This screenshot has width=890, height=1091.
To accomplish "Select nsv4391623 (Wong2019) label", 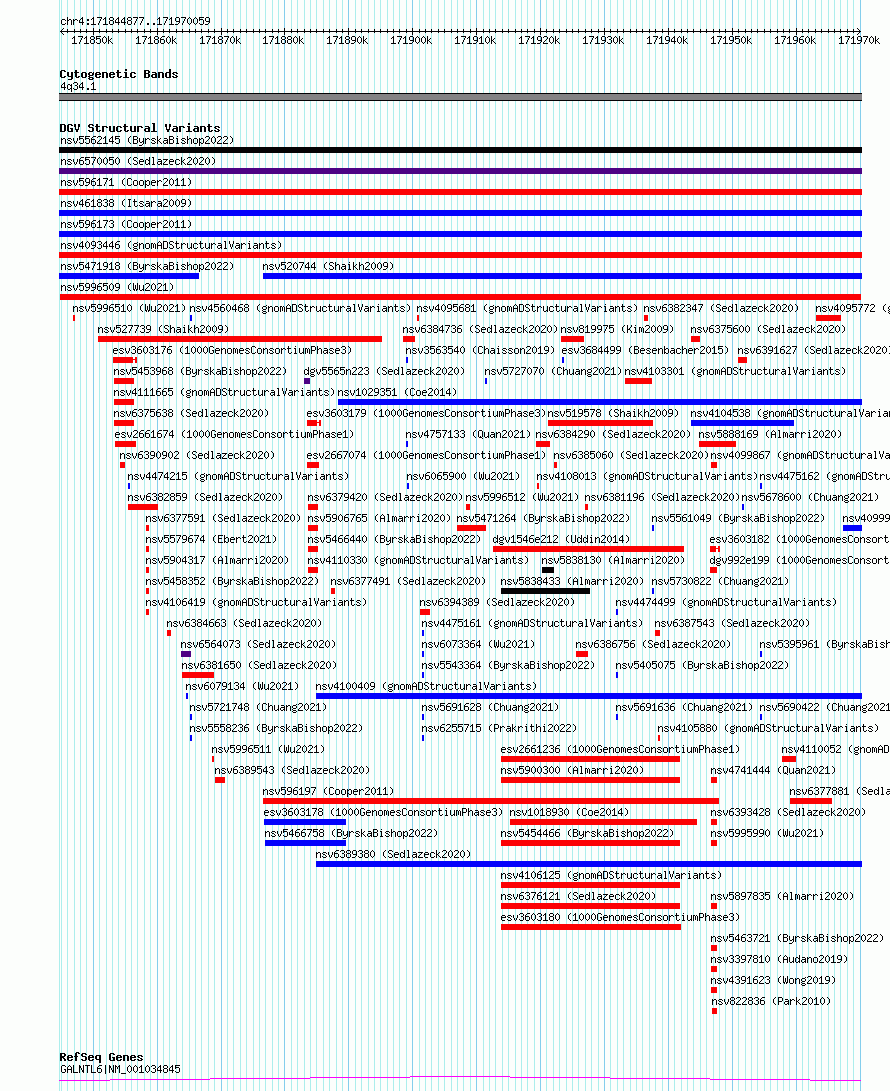I will (x=773, y=980).
